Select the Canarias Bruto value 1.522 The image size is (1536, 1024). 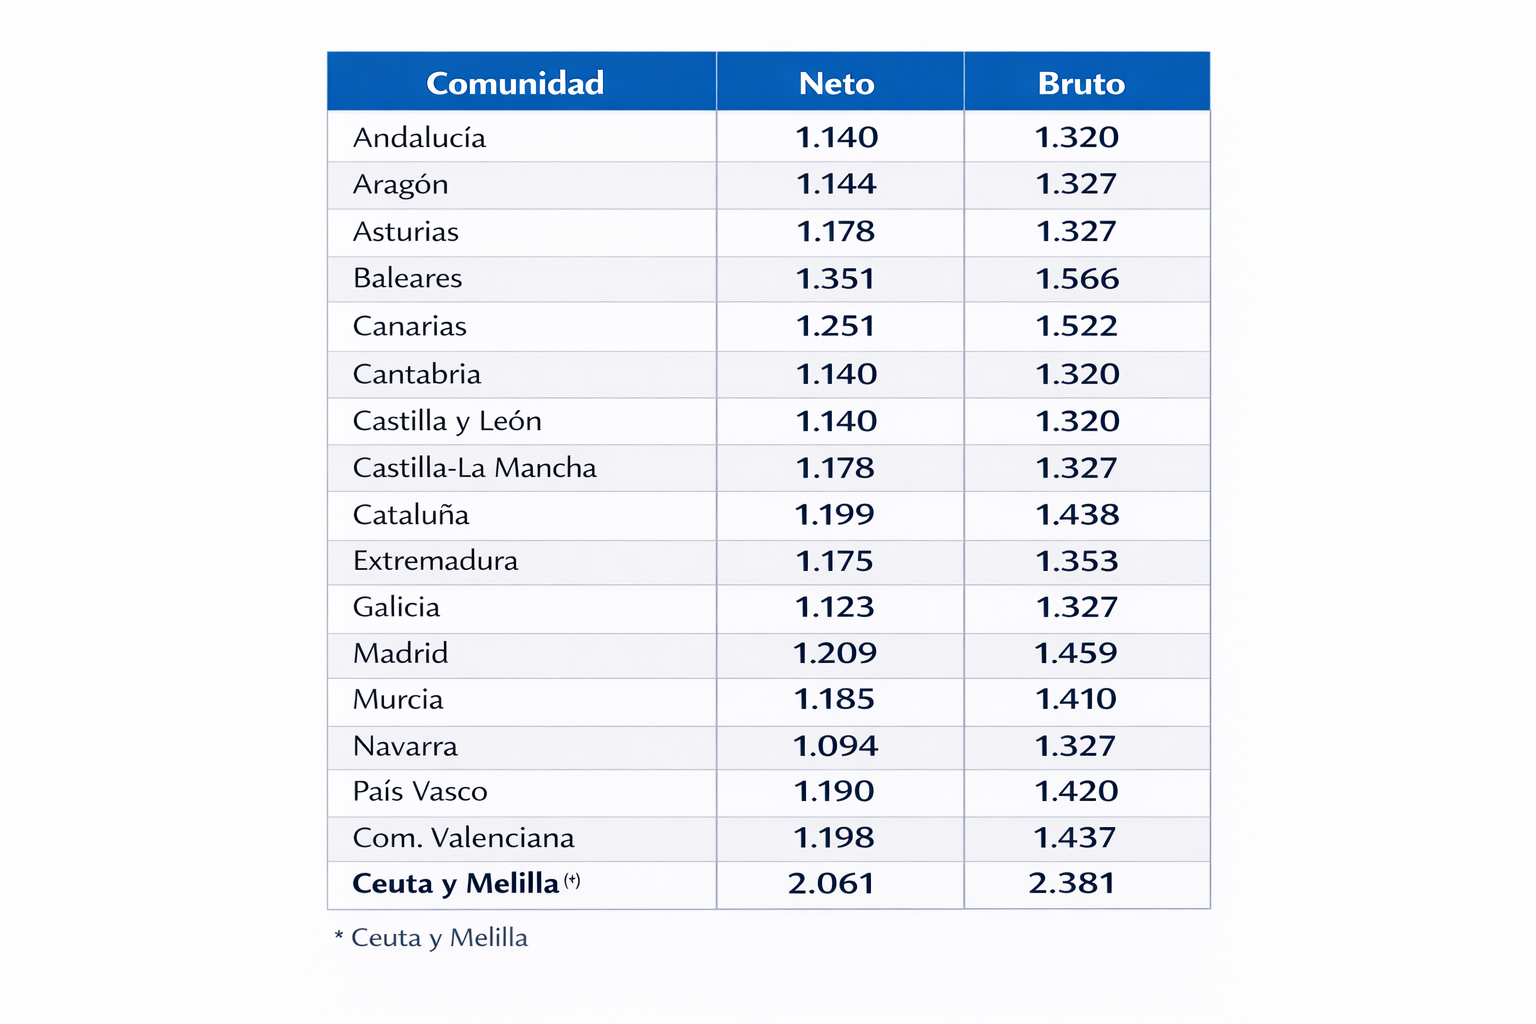pos(1076,326)
